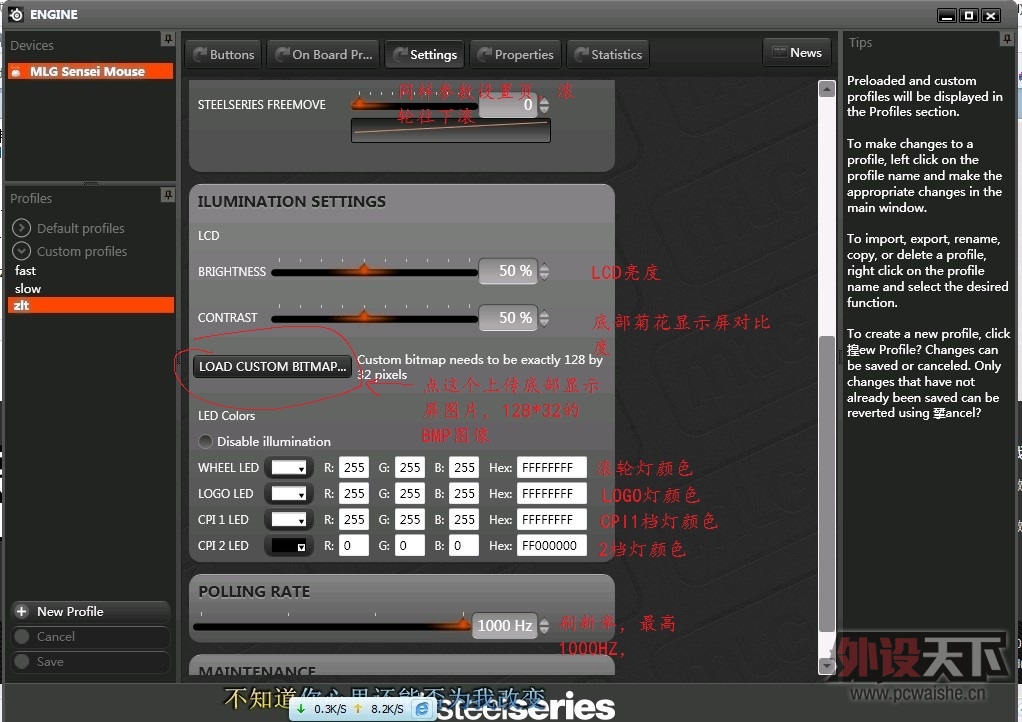Image resolution: width=1022 pixels, height=722 pixels.
Task: Adjust the LCD Brightness slider
Action: click(374, 270)
